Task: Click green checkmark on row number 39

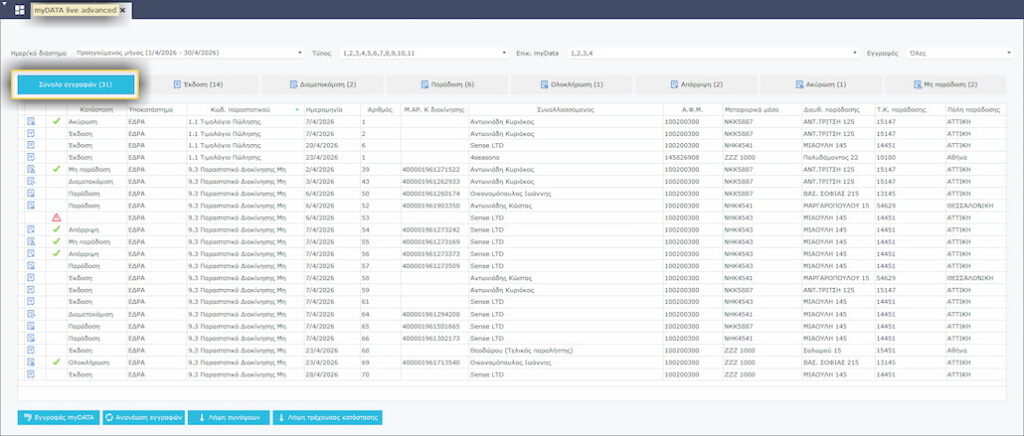Action: (x=56, y=169)
